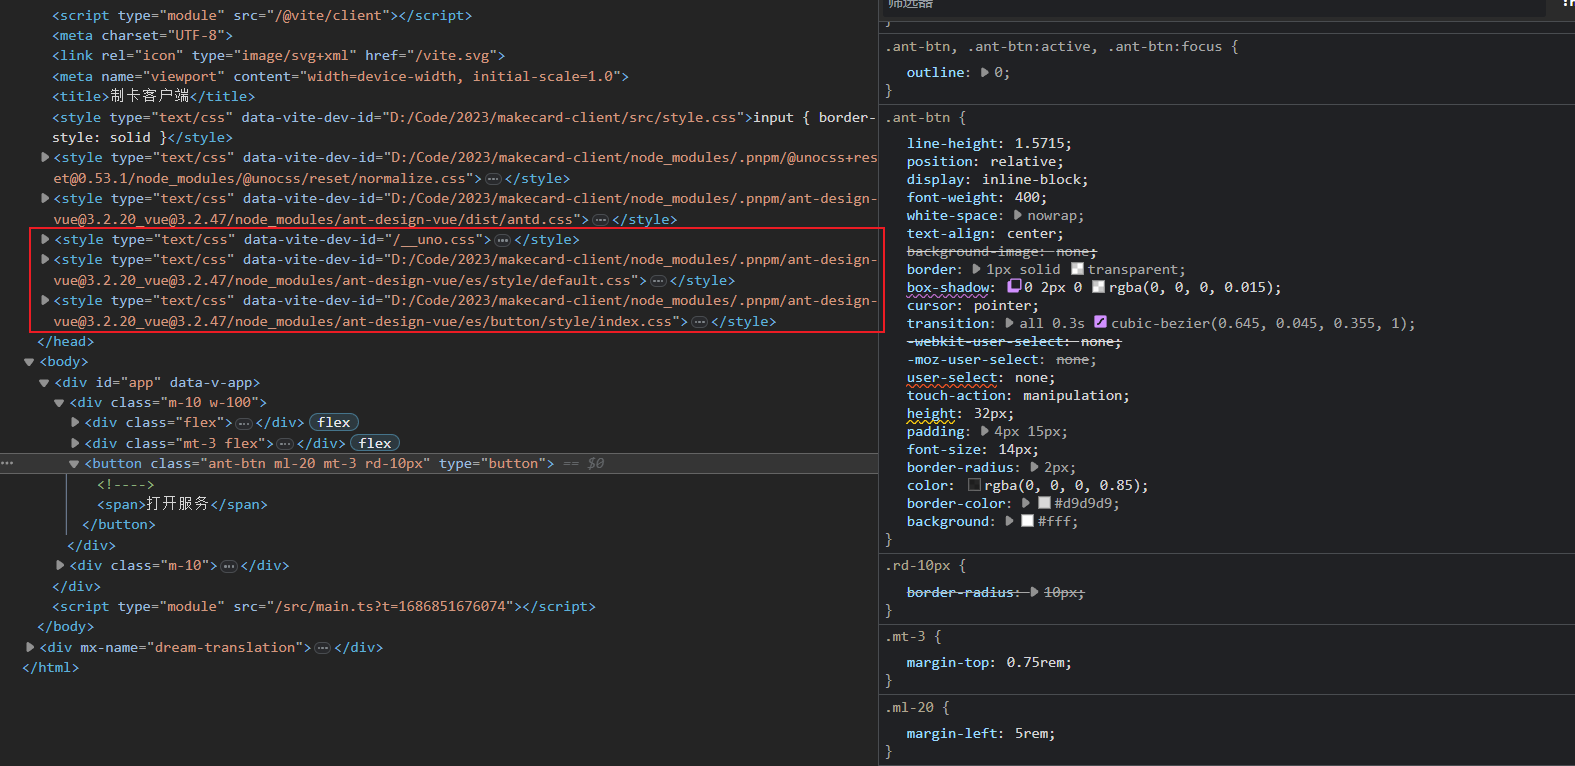Click the ellipsis in the m-10 div node
The width and height of the screenshot is (1575, 766).
(x=229, y=566)
